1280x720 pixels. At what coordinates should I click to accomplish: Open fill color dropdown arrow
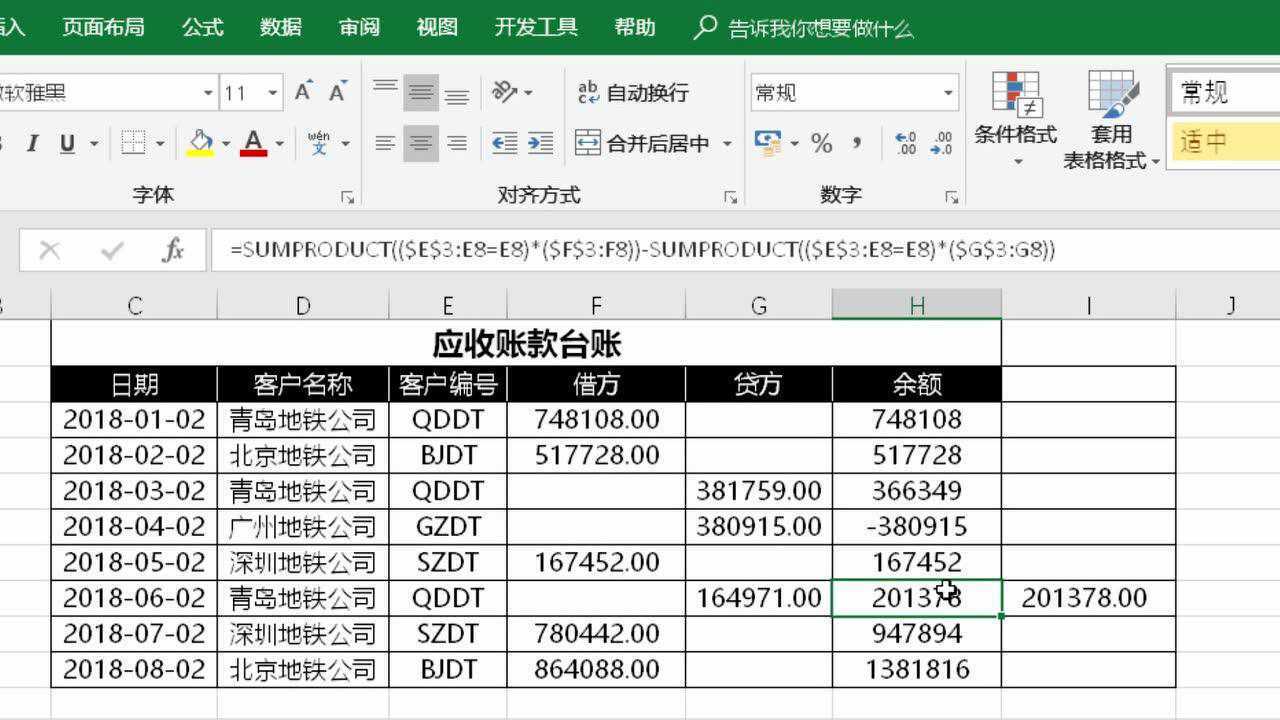226,144
